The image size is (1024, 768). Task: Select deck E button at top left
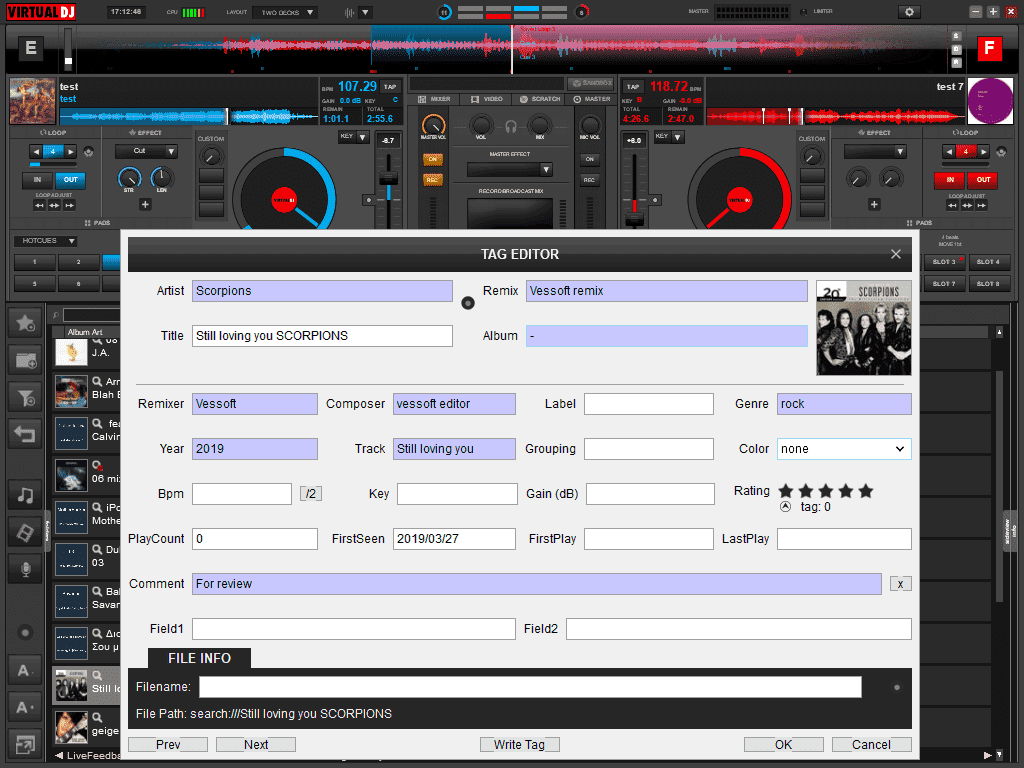[x=31, y=48]
